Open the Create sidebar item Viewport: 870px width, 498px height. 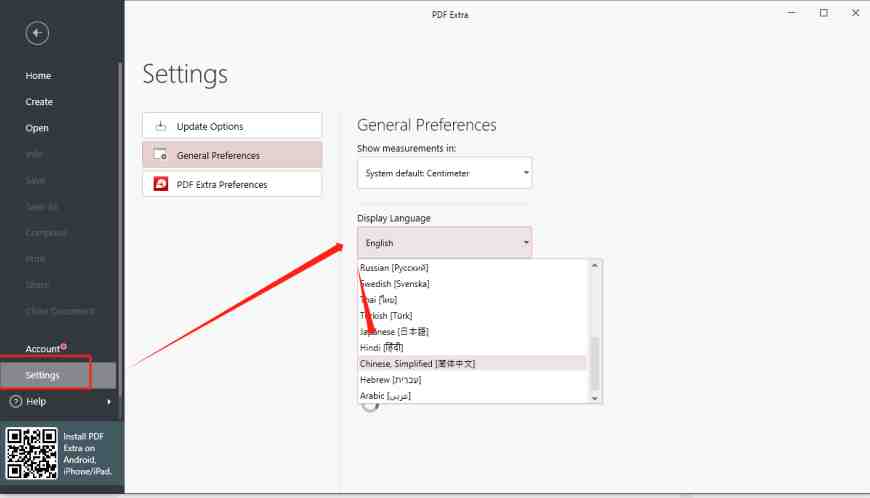pyautogui.click(x=39, y=102)
